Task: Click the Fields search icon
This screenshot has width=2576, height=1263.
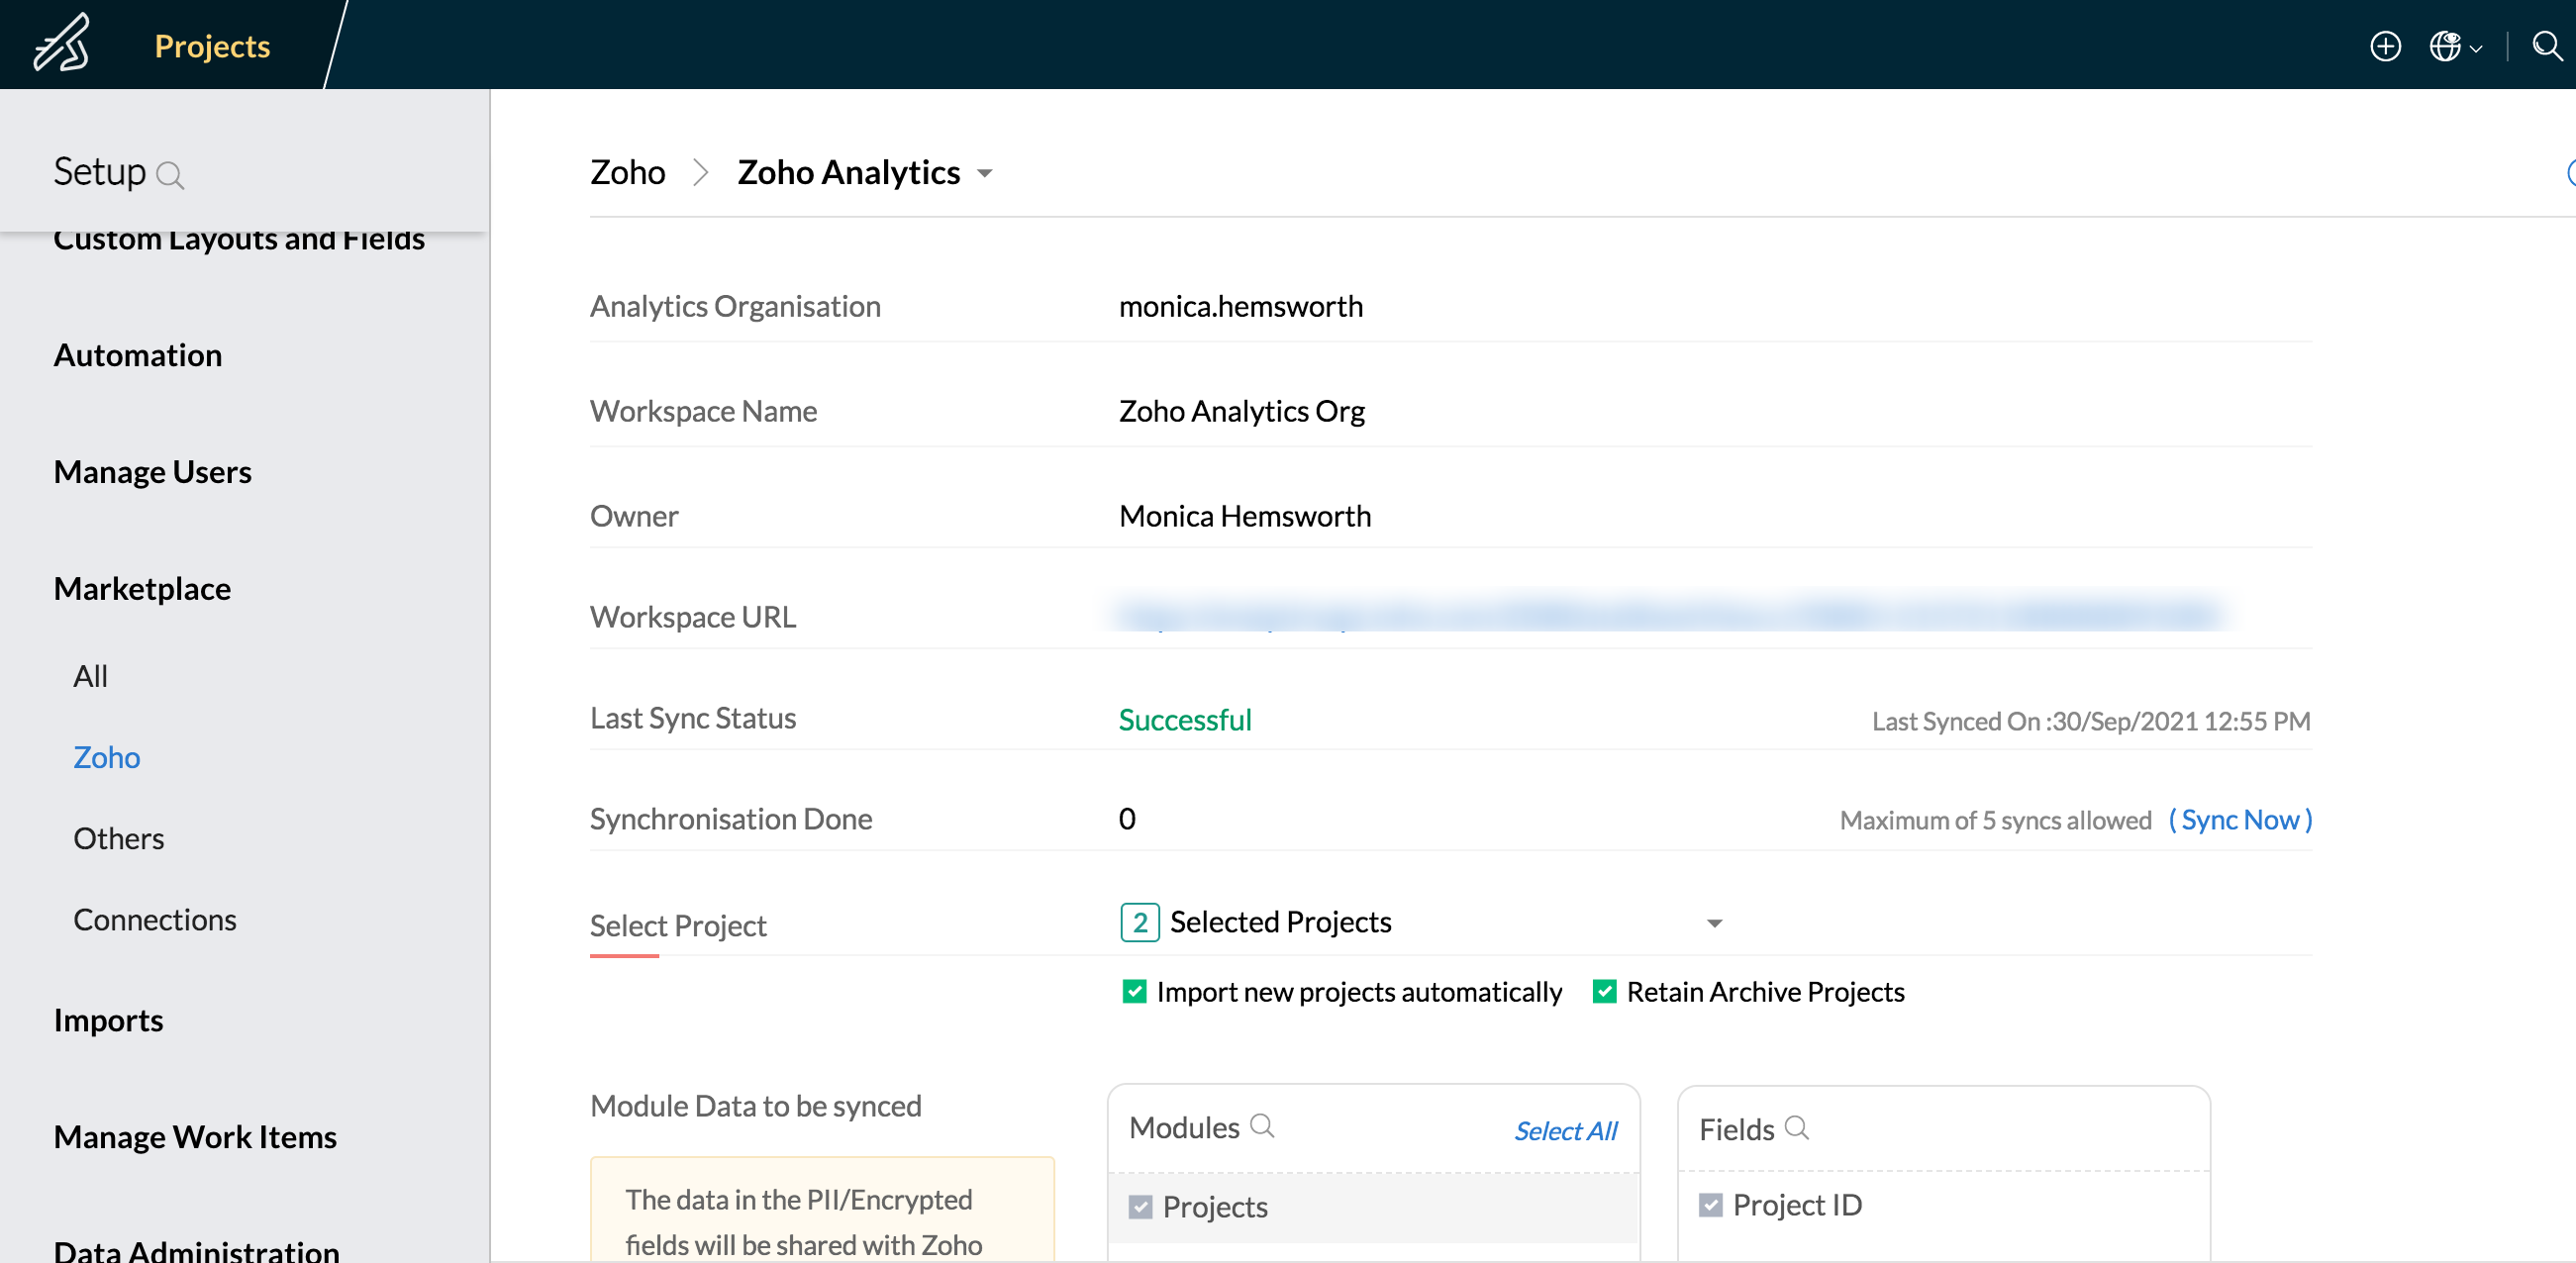Action: coord(1796,1128)
